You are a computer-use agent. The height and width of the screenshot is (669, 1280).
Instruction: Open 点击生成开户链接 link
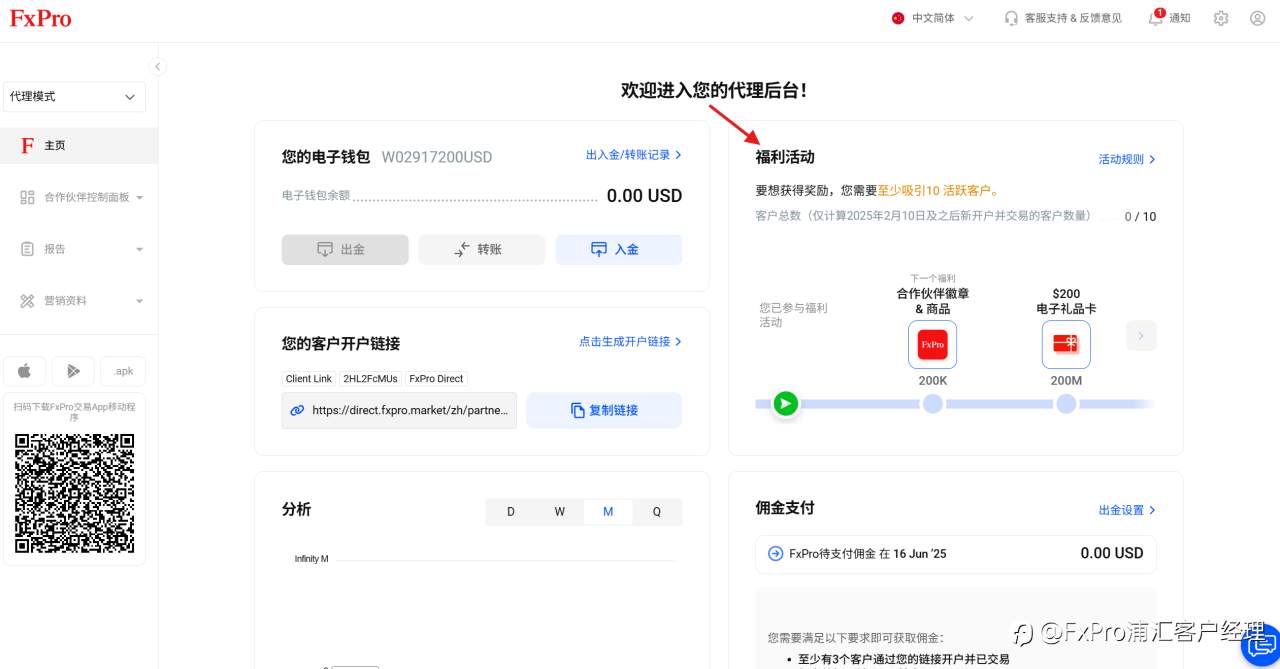coord(630,342)
